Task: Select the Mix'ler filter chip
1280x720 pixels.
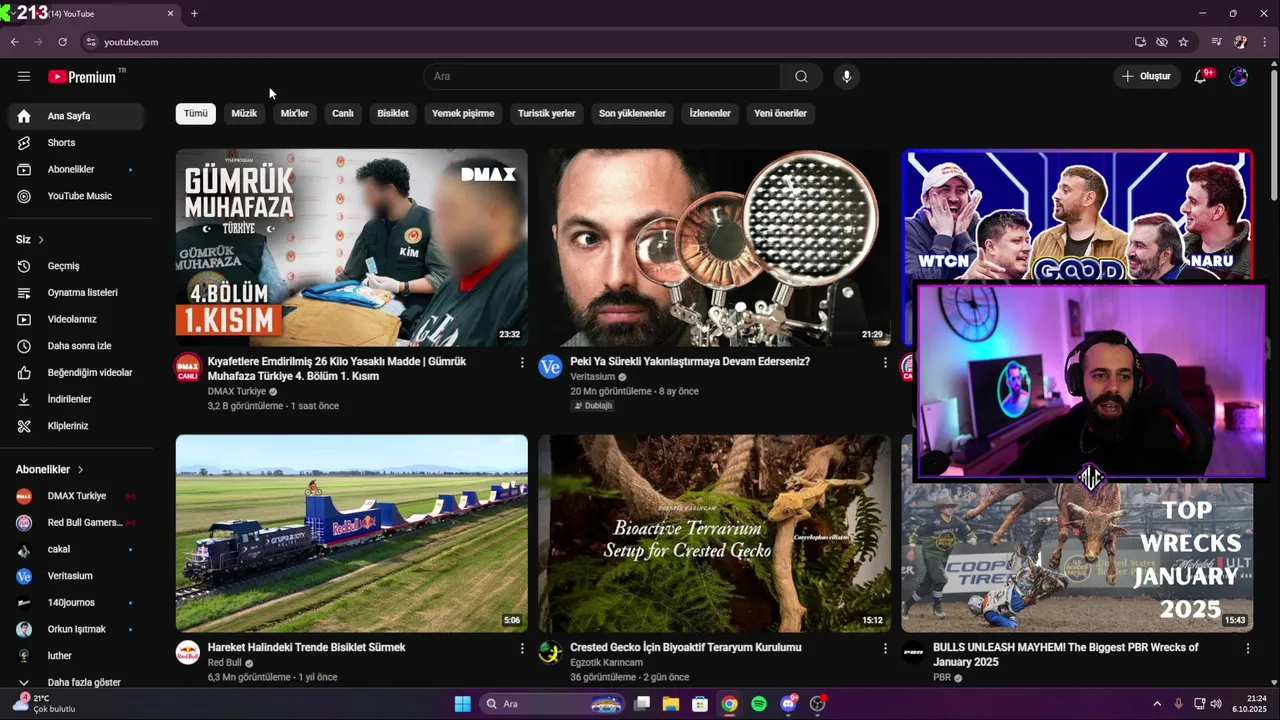Action: tap(295, 113)
